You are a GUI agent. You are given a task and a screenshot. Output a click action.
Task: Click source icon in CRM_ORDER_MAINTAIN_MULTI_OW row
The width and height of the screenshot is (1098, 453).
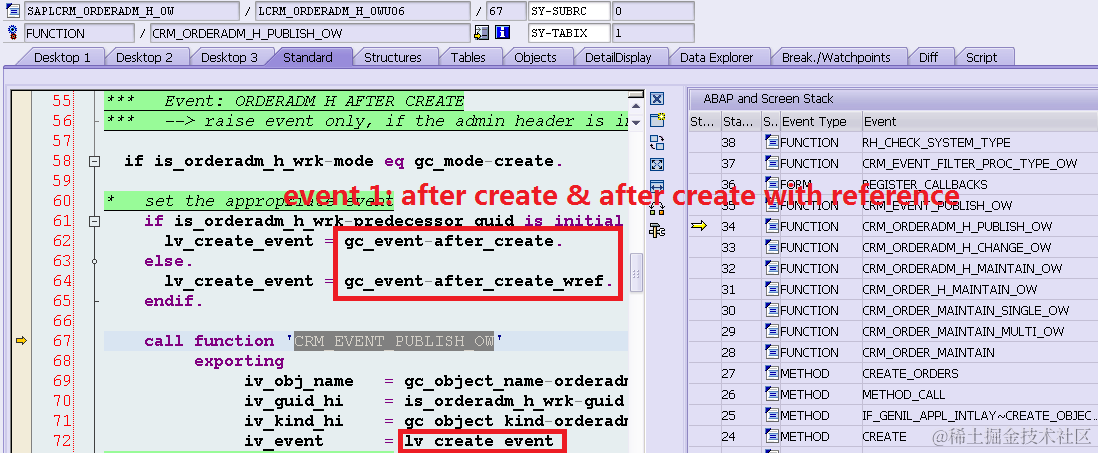click(x=772, y=331)
